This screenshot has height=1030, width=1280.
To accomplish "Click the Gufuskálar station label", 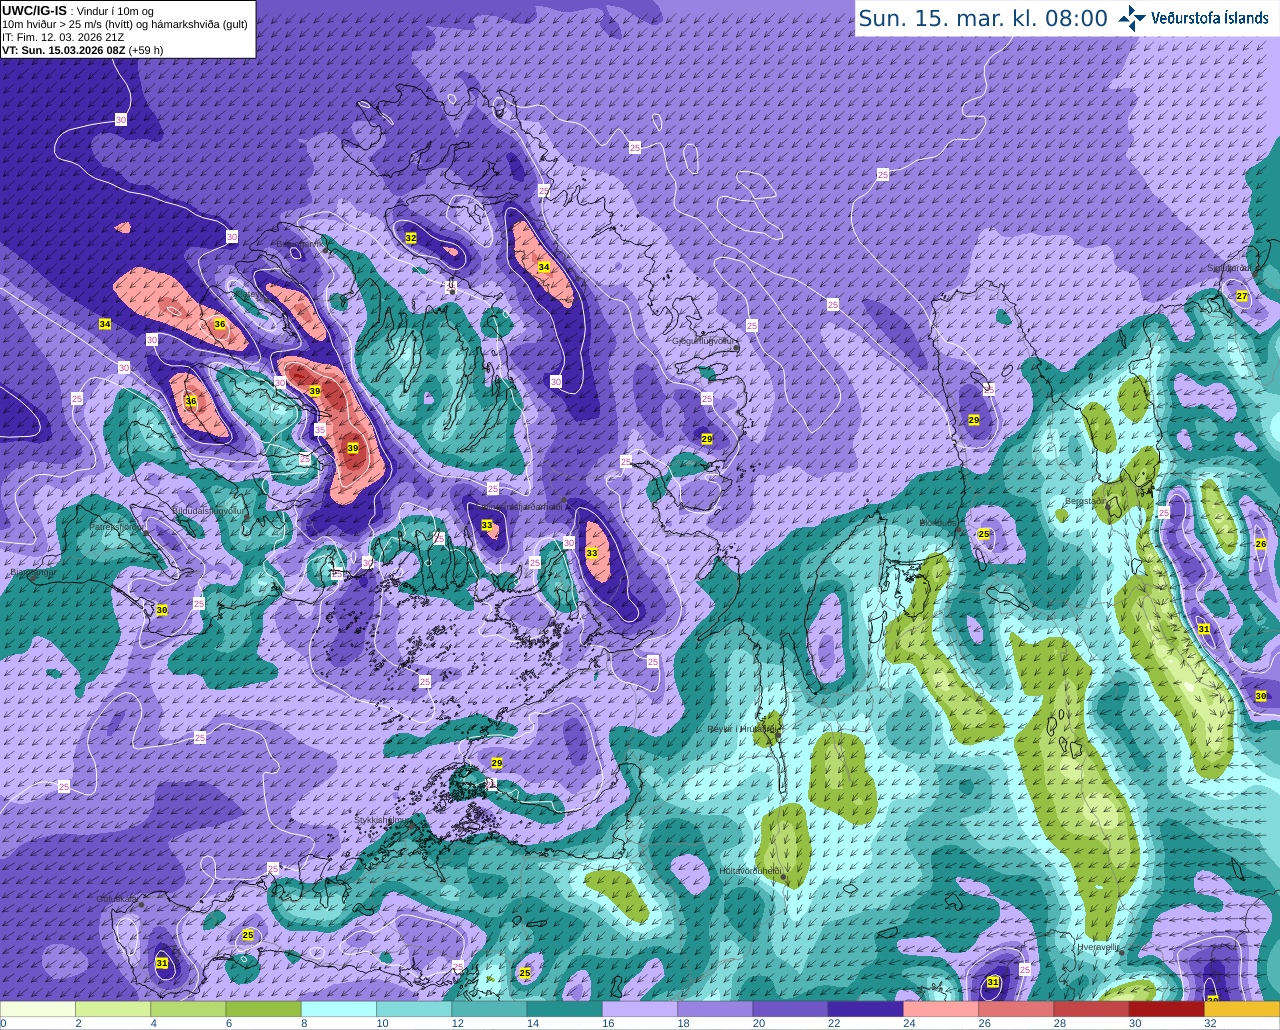I will 117,899.
